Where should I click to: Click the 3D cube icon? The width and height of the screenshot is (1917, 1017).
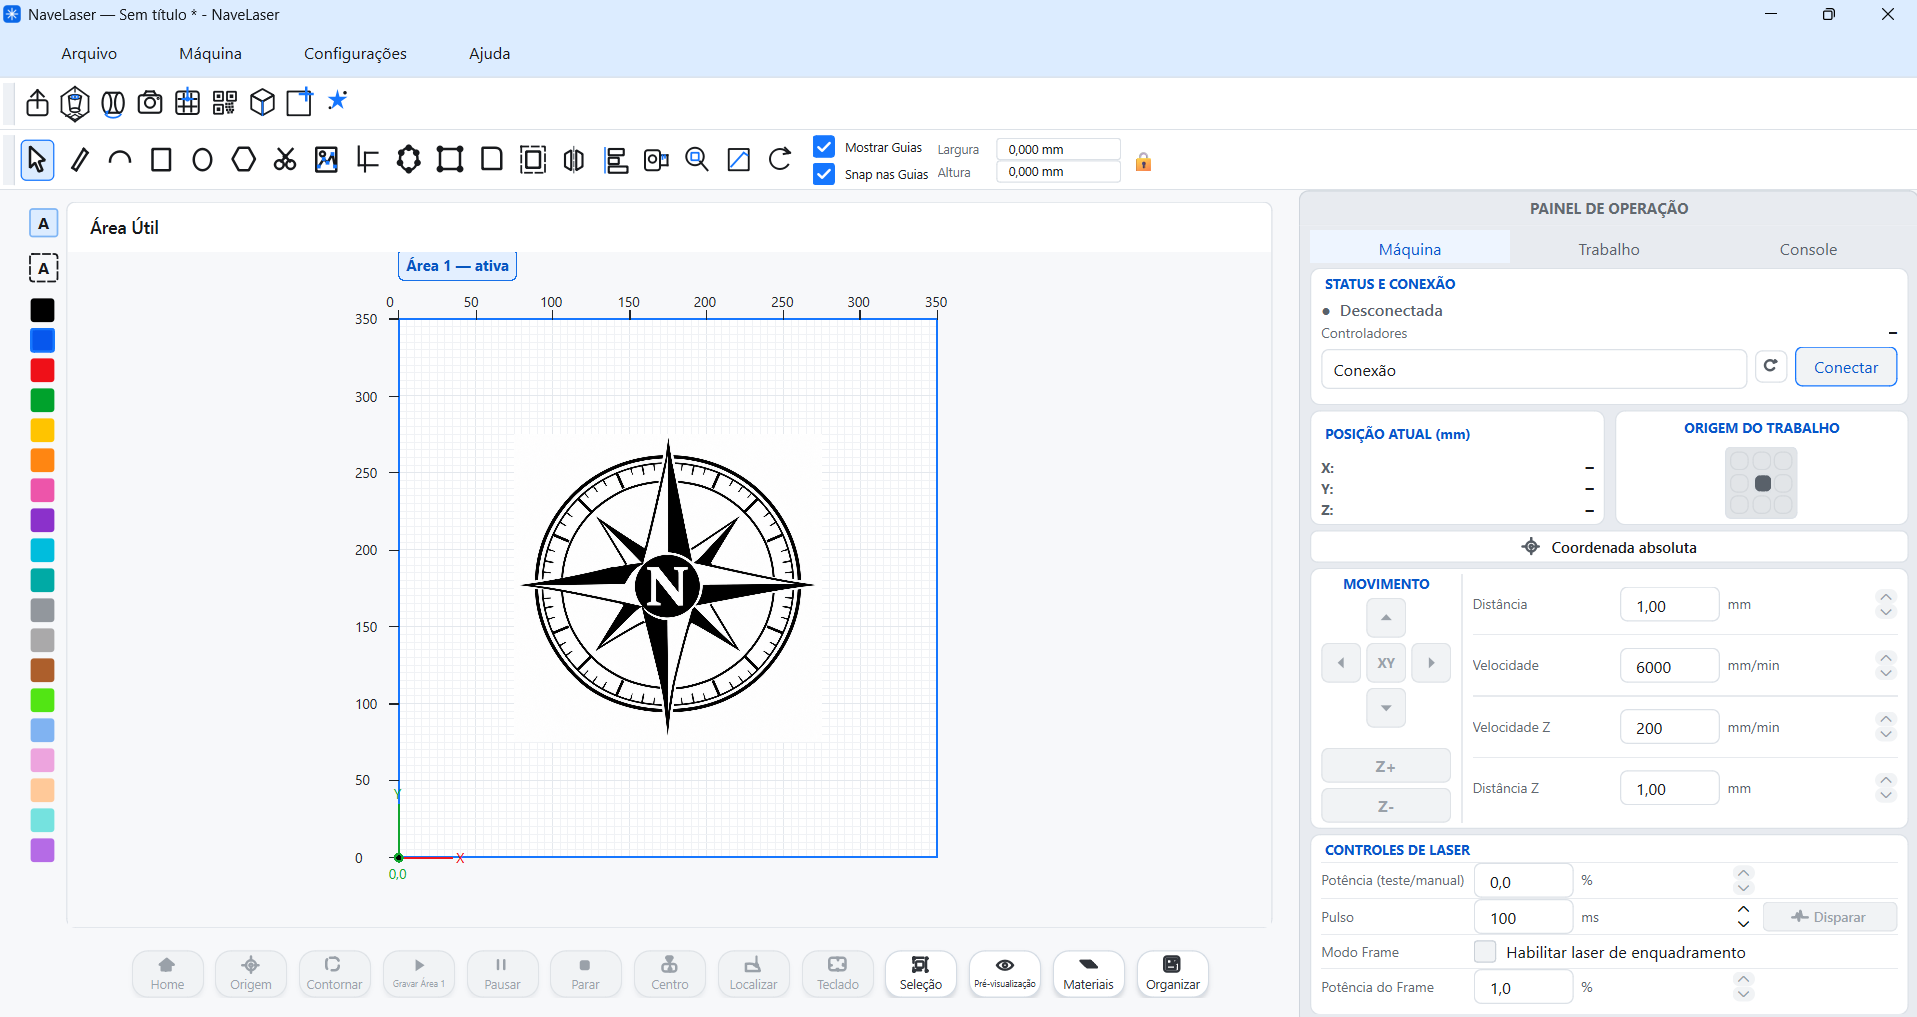262,103
